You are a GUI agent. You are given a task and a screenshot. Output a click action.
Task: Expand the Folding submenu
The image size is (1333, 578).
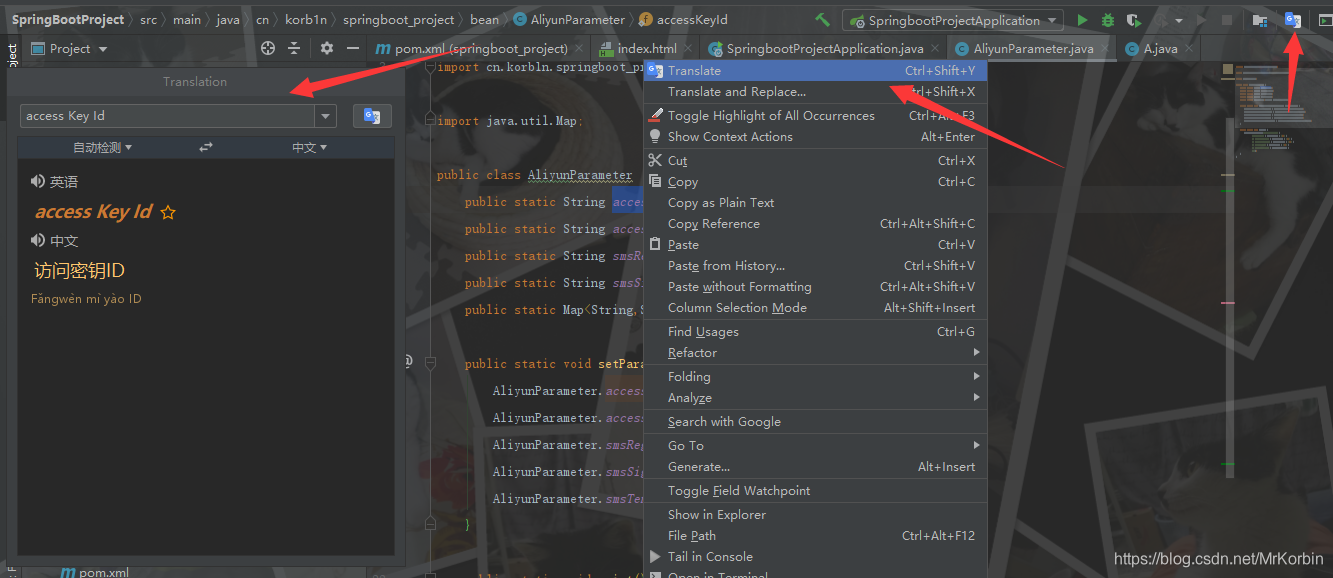point(815,376)
